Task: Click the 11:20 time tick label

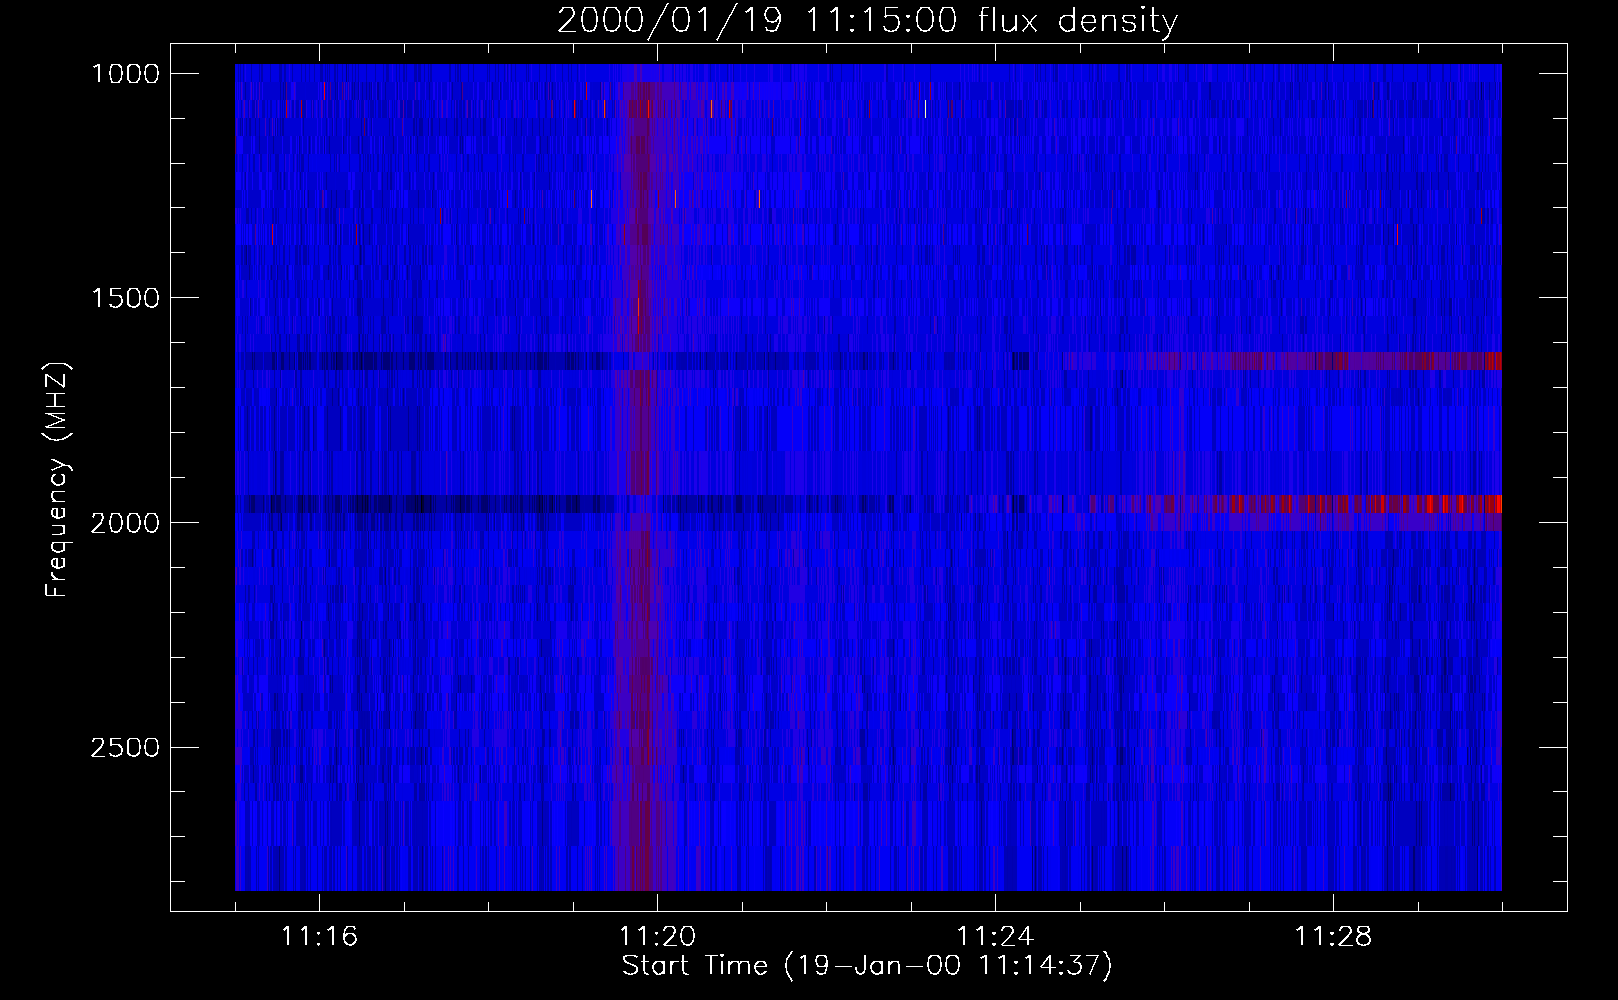Action: coord(657,937)
